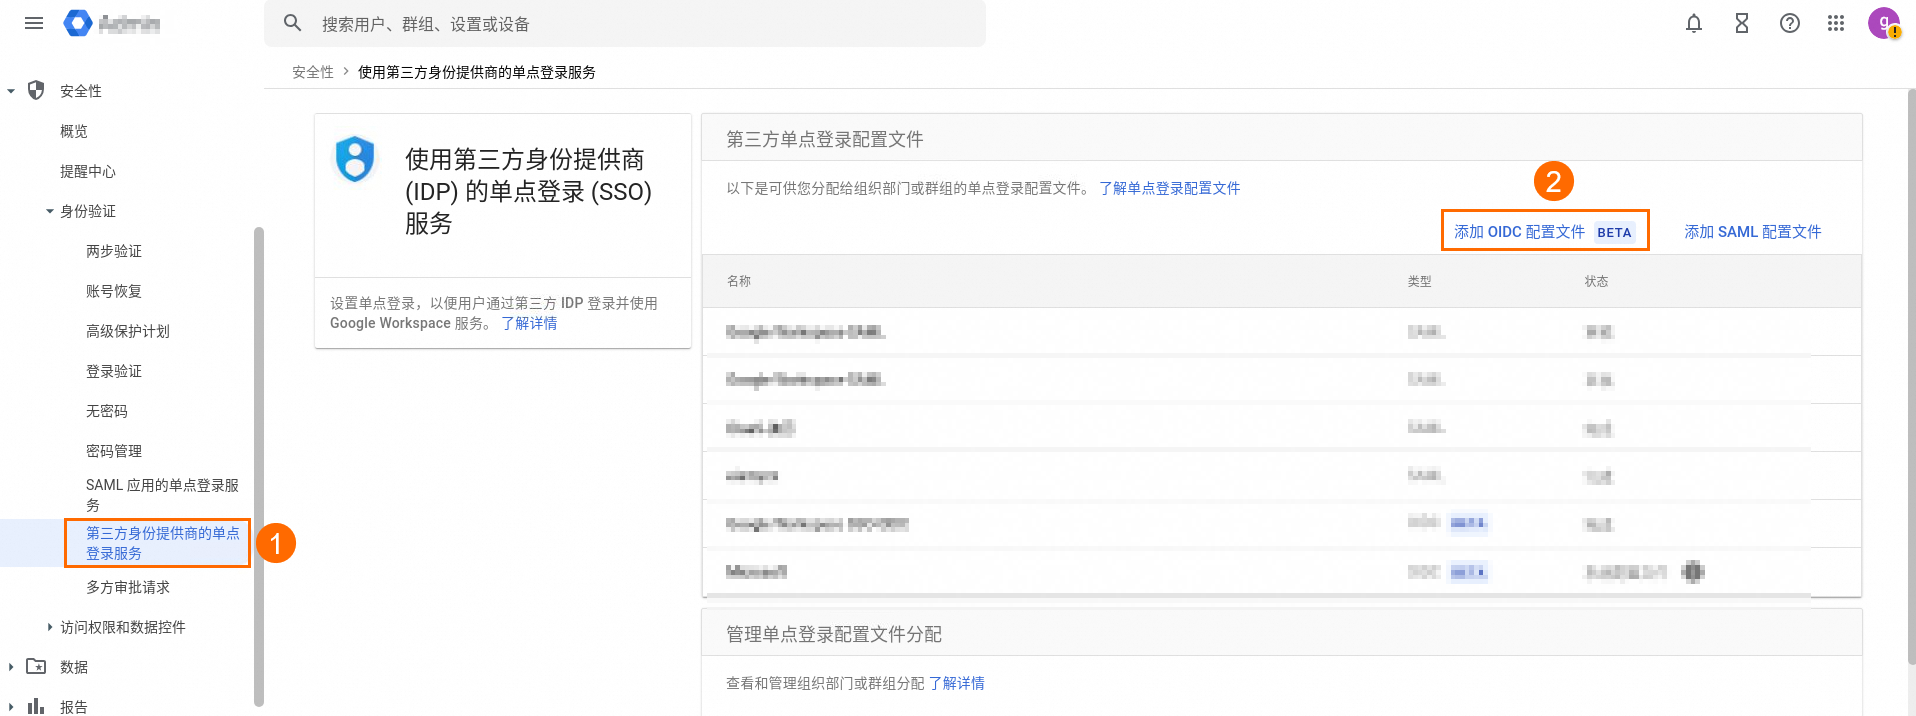Click the IDP shield icon on the card
Screen dimensions: 1916x716
354,159
